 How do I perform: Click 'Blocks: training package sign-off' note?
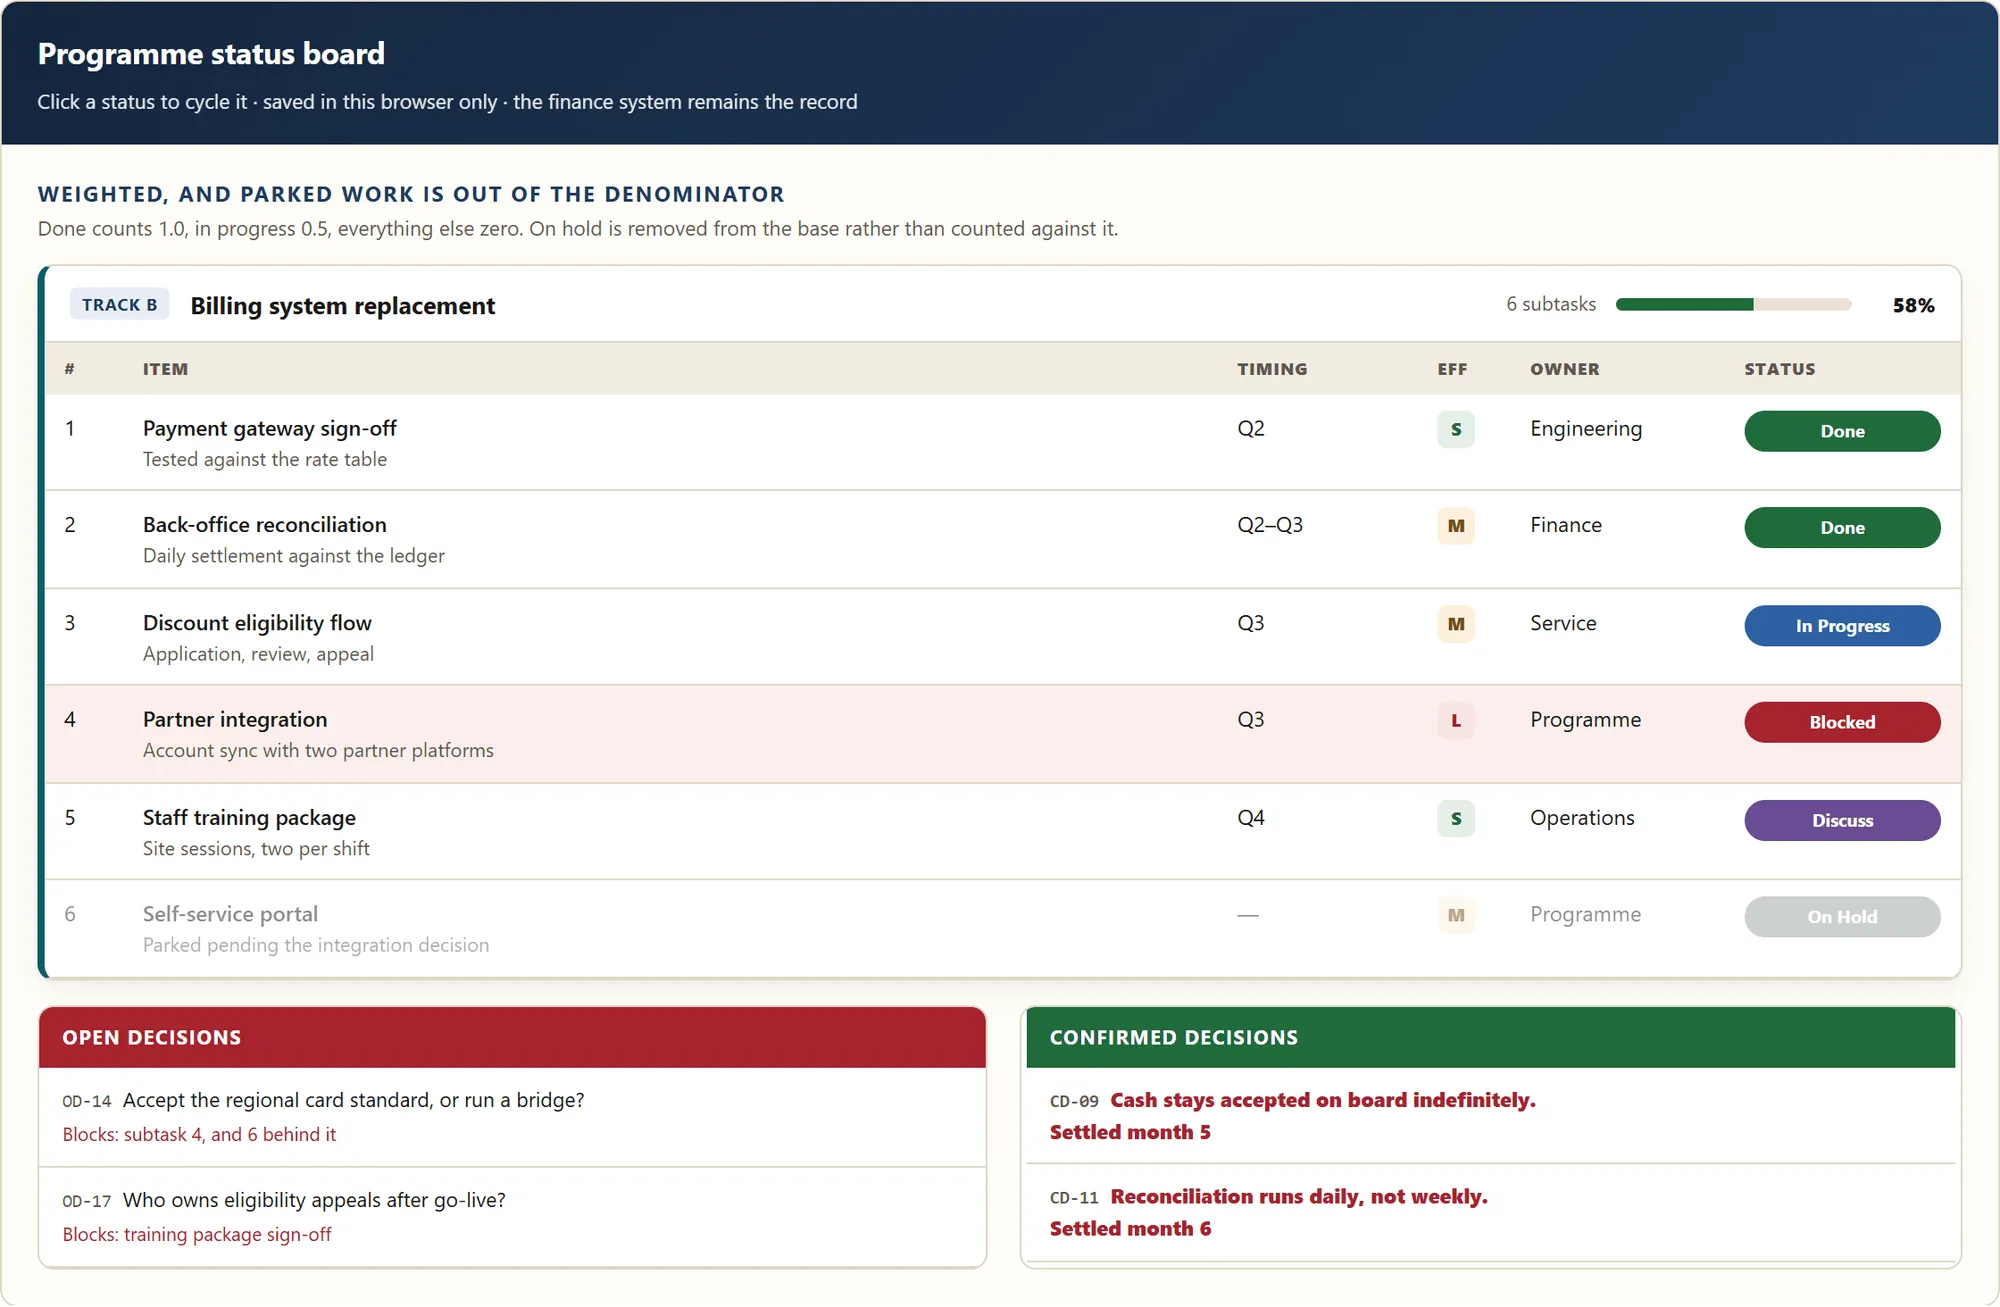tap(197, 1235)
